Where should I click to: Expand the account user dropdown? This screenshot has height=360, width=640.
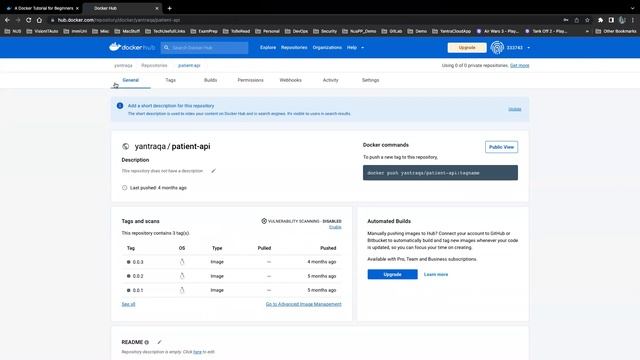pos(528,48)
